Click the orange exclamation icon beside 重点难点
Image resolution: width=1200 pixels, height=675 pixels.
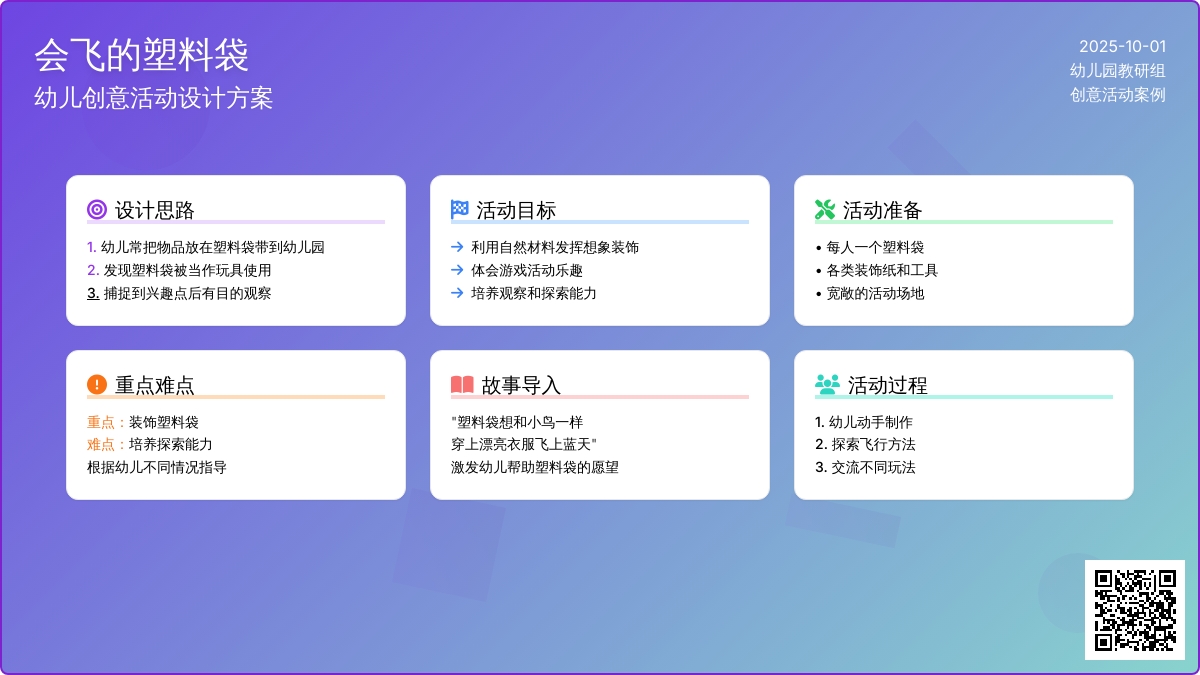coord(97,385)
